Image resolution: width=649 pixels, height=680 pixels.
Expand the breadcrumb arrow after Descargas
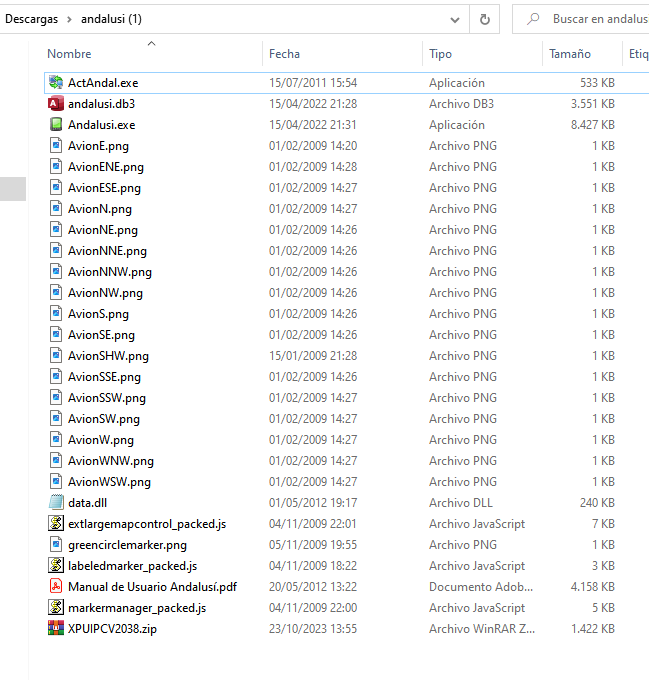tap(69, 19)
